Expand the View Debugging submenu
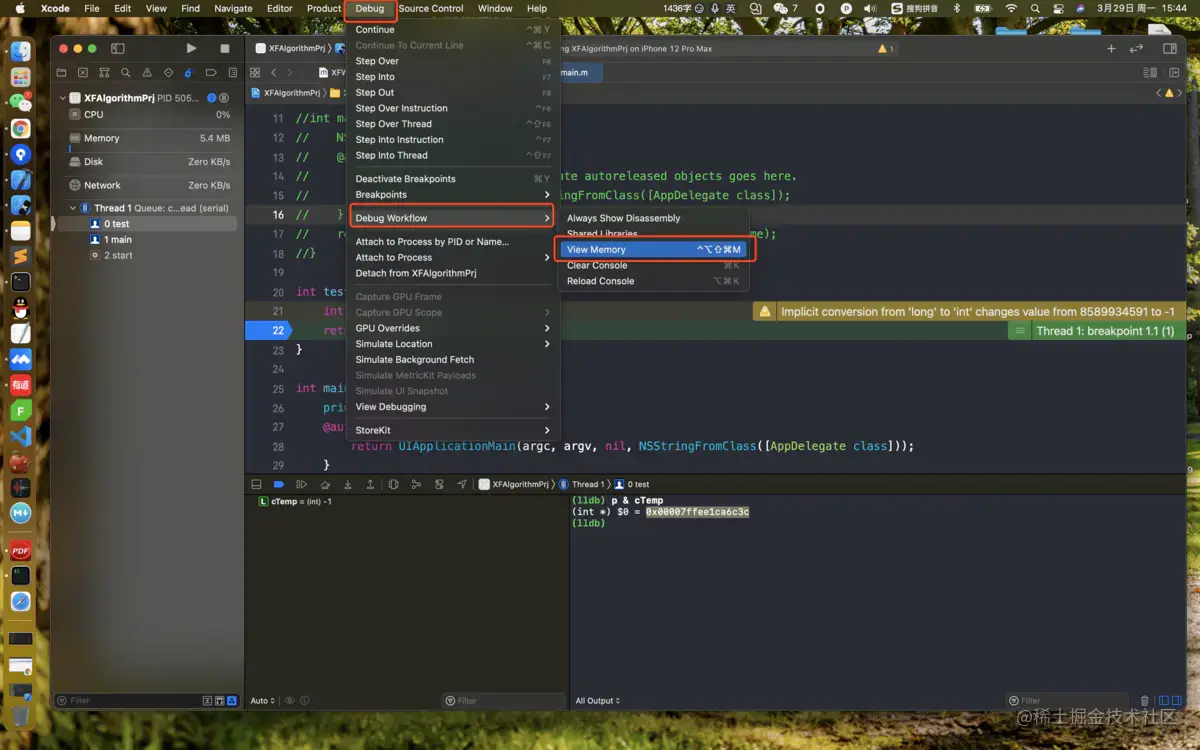Image resolution: width=1200 pixels, height=750 pixels. click(453, 407)
